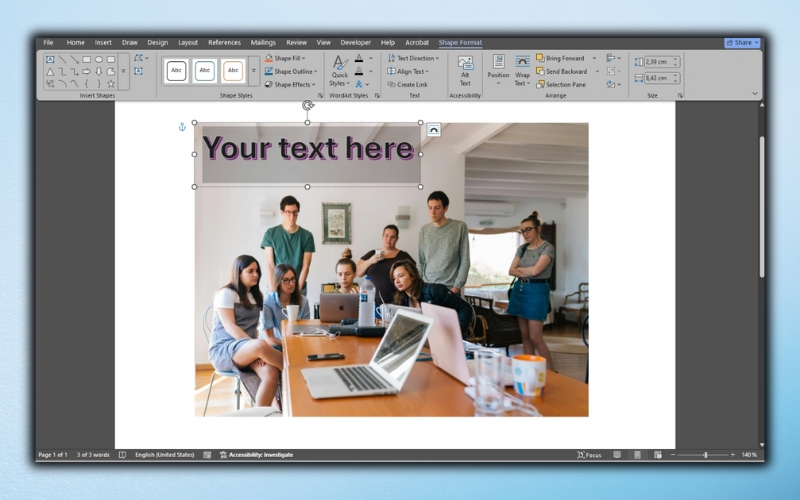Click the rotation handle above the text box

[308, 106]
